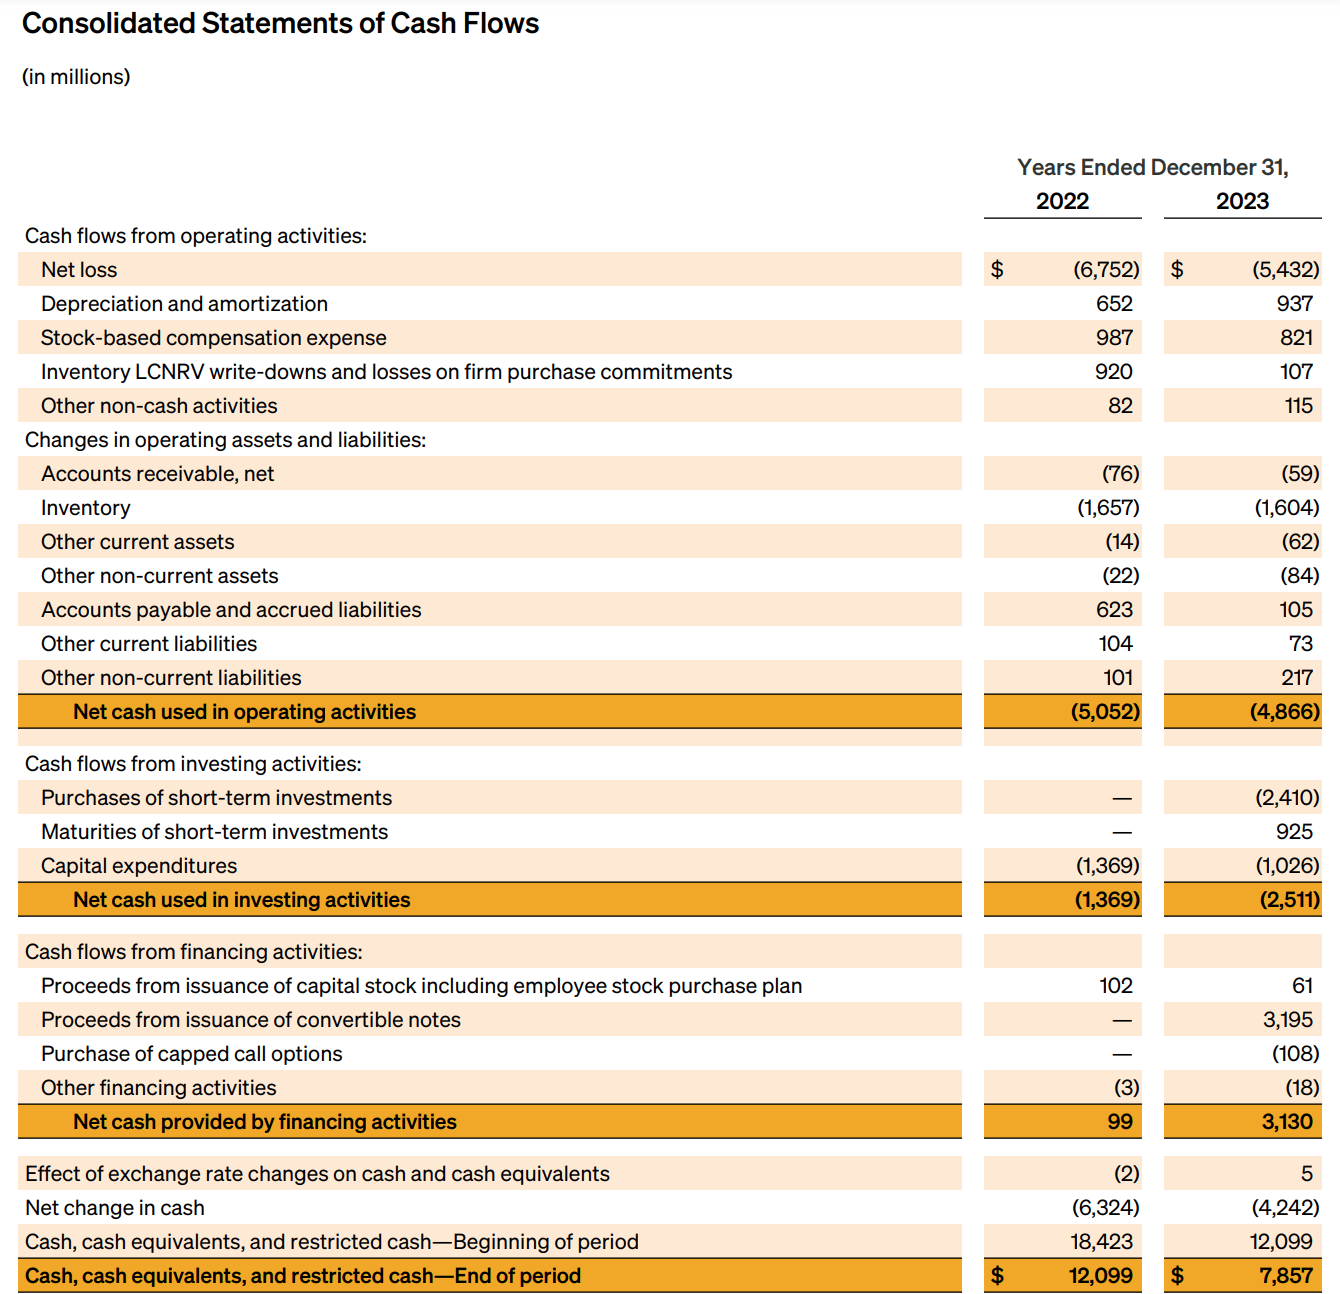The width and height of the screenshot is (1340, 1294).
Task: Select 'Other current assets' label
Action: click(137, 542)
